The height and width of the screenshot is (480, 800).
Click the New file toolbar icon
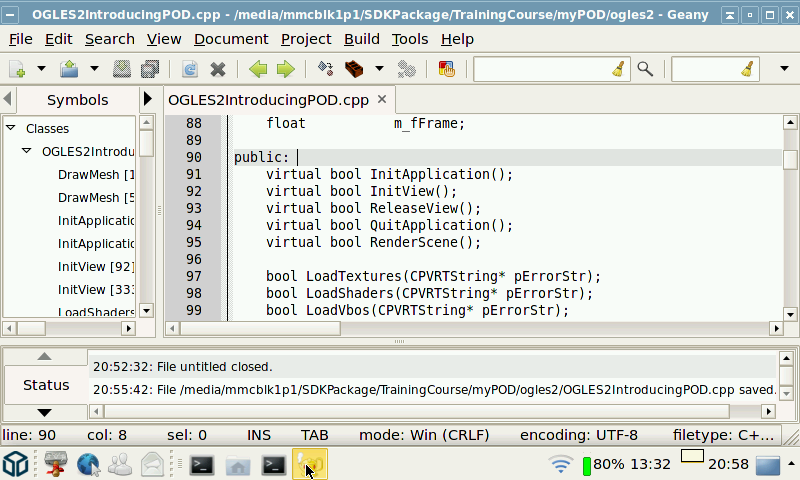(17, 69)
